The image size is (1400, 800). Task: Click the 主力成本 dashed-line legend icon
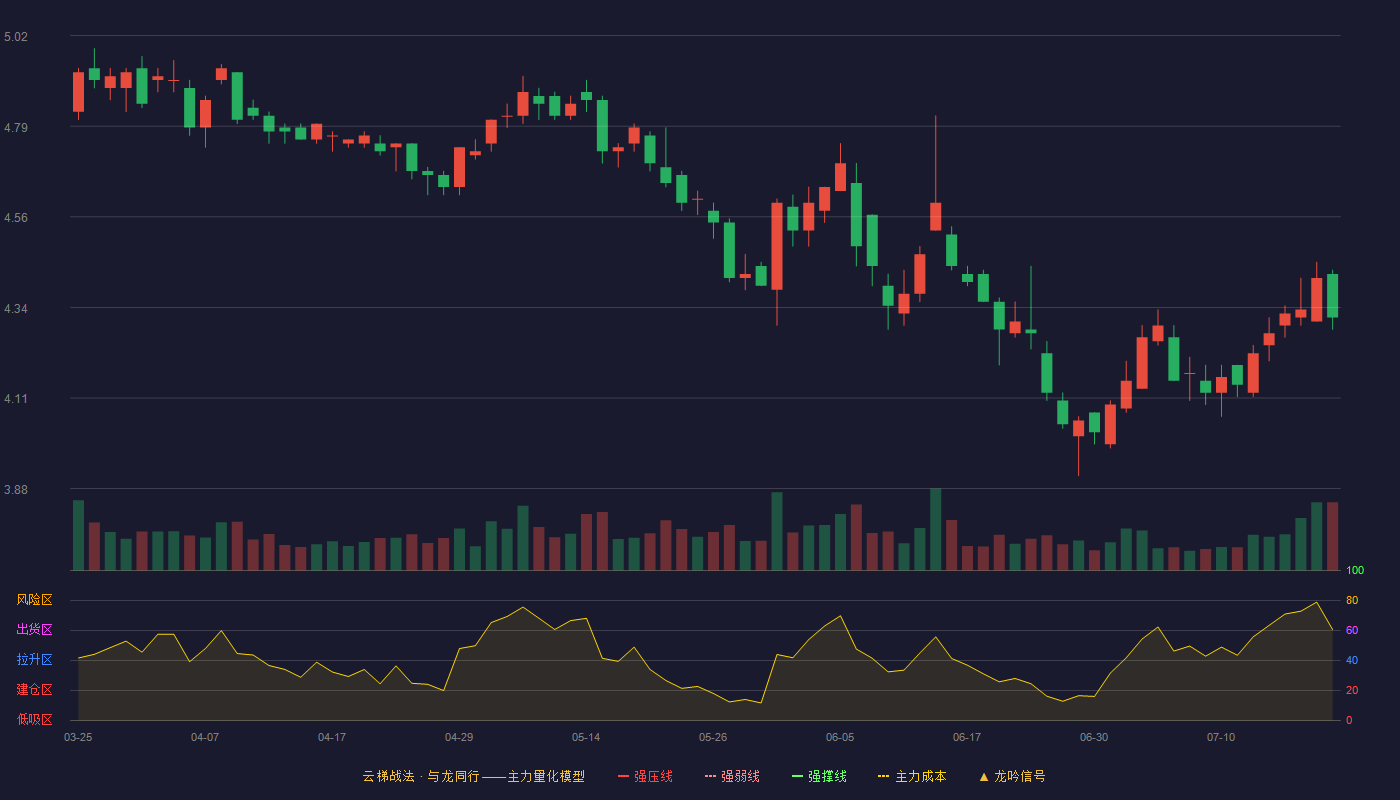(884, 776)
